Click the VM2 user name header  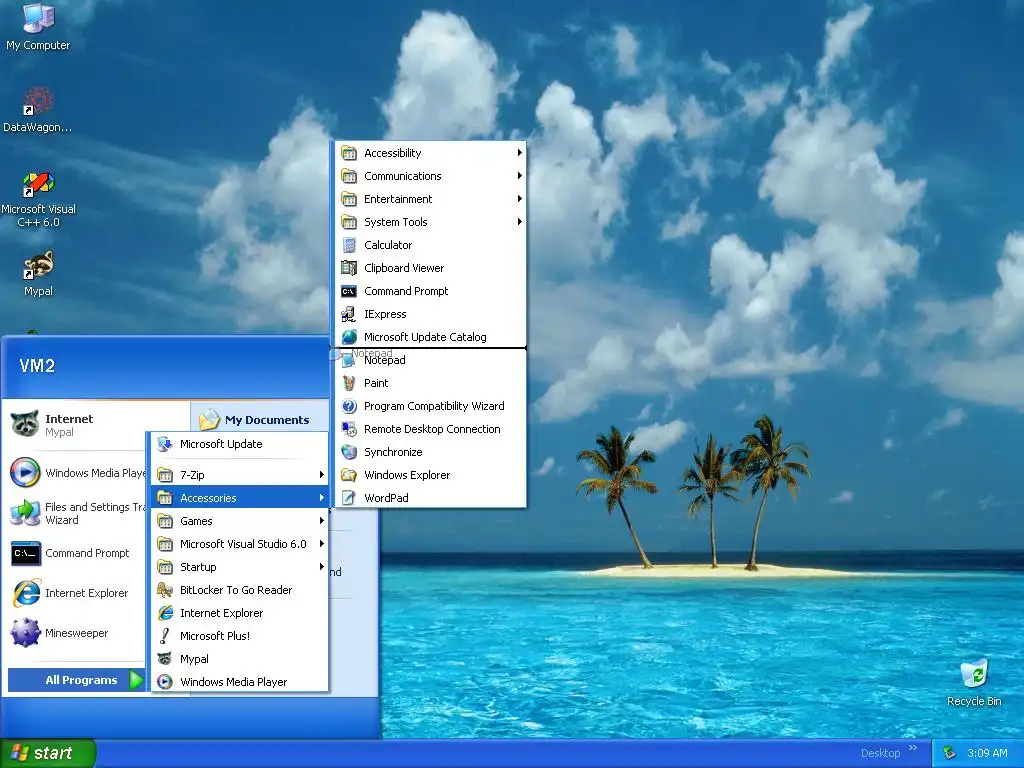37,366
